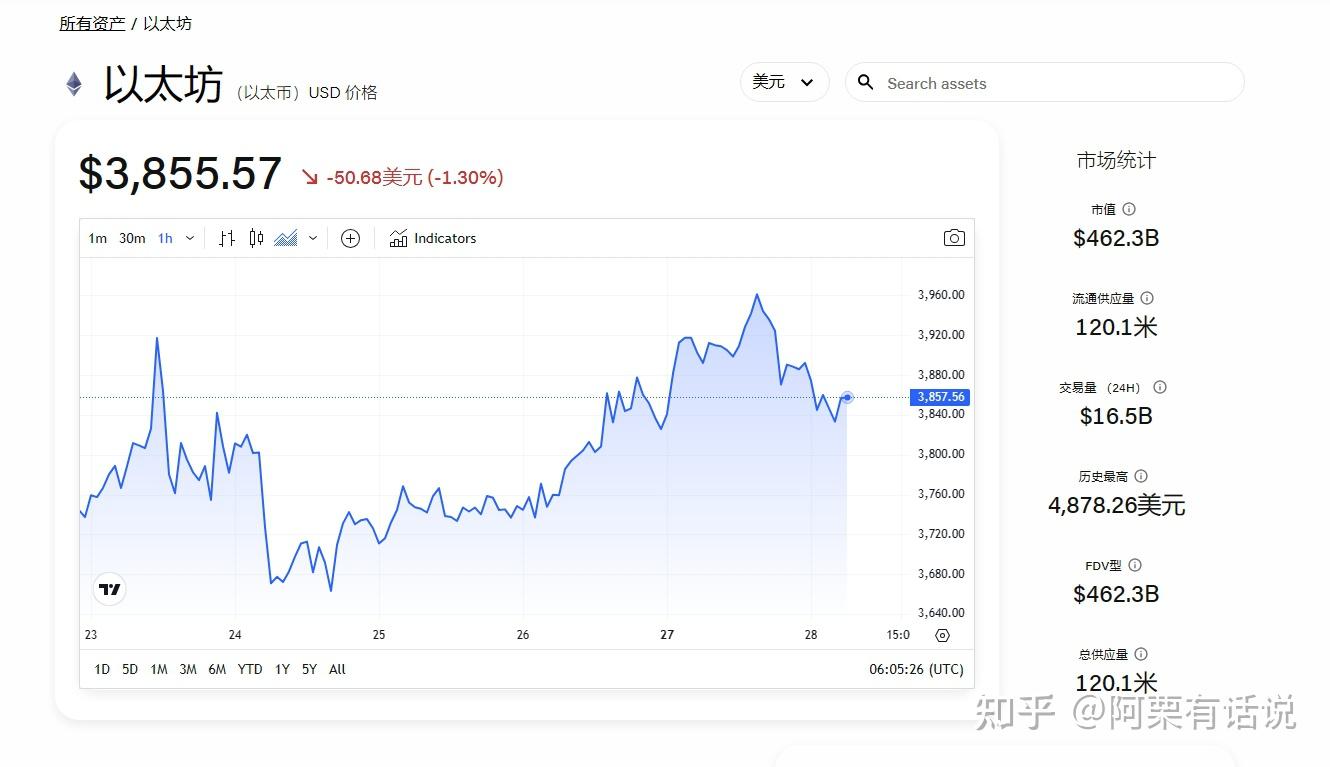The width and height of the screenshot is (1330, 767).
Task: Select the 1h chart interval
Action: [165, 238]
